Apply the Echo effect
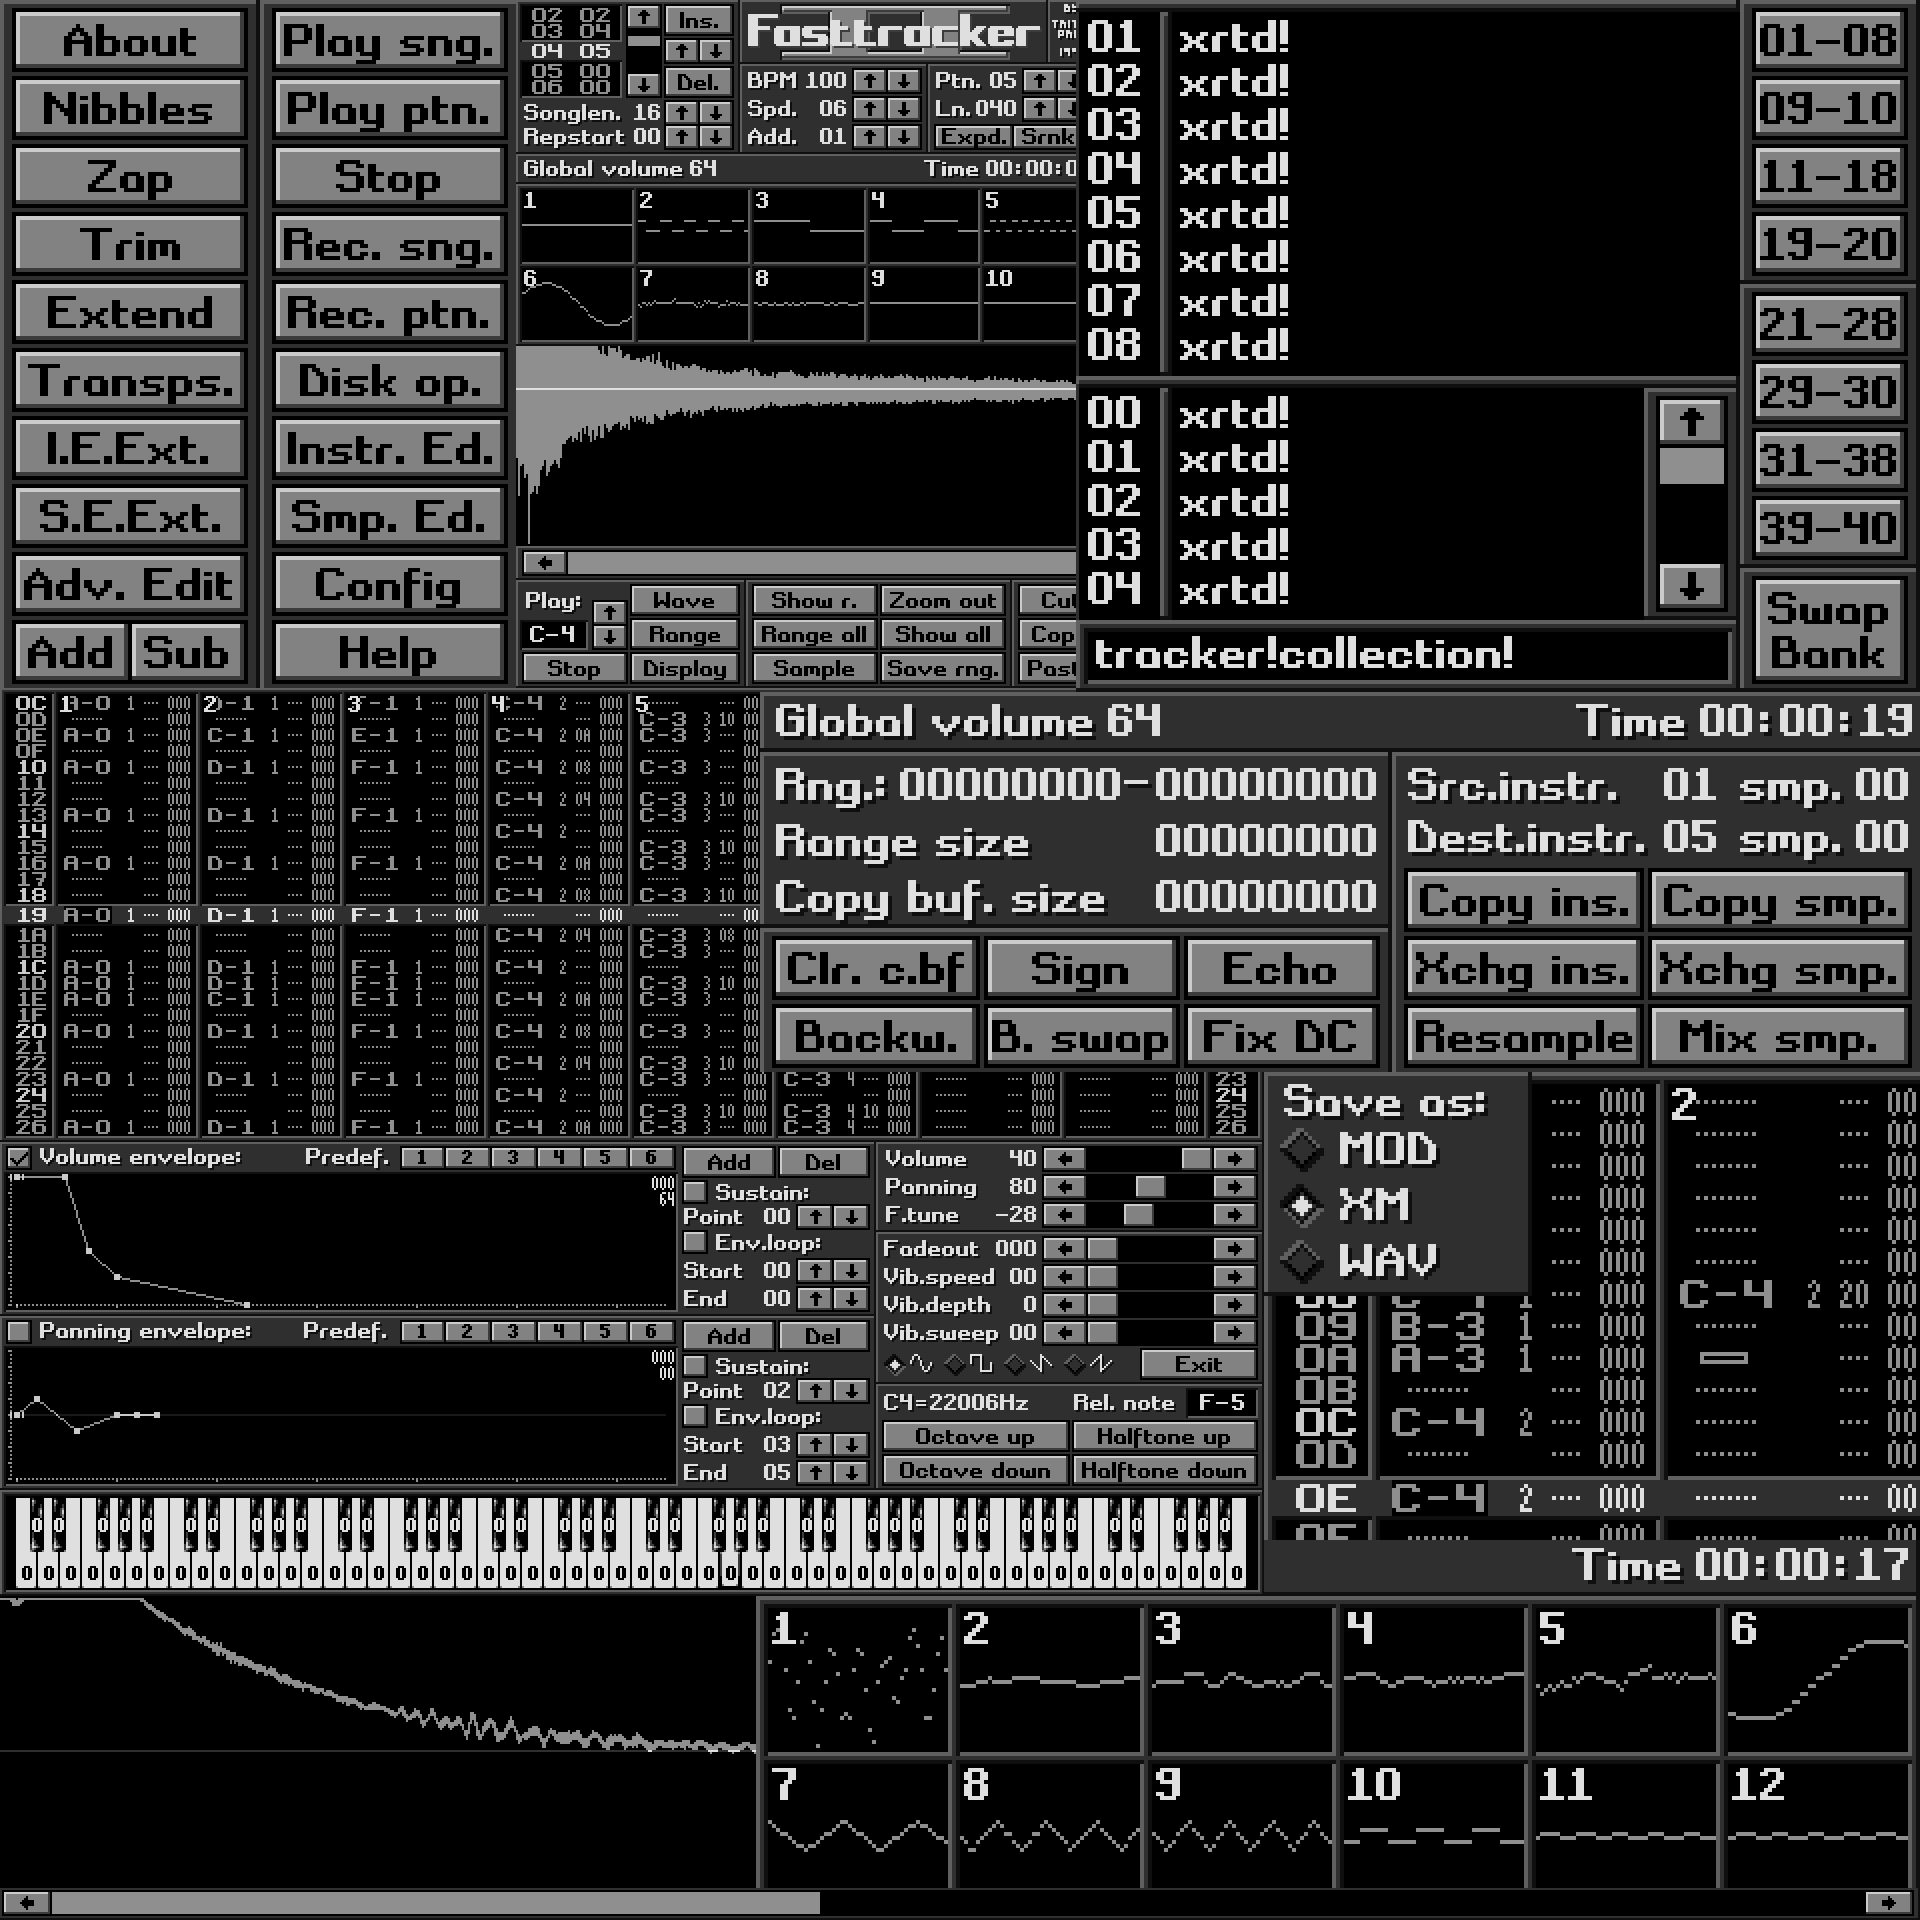The width and height of the screenshot is (1920, 1920). click(1280, 969)
